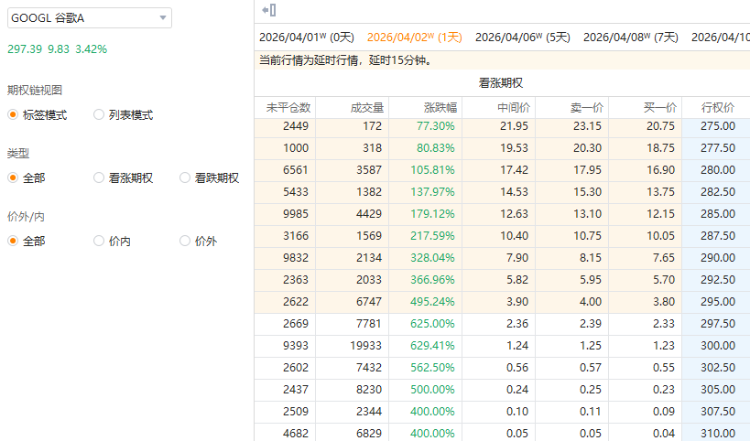Viewport: 750px width, 441px height.
Task: Open the 2026/04/08 (7天) expiry tab
Action: (630, 37)
